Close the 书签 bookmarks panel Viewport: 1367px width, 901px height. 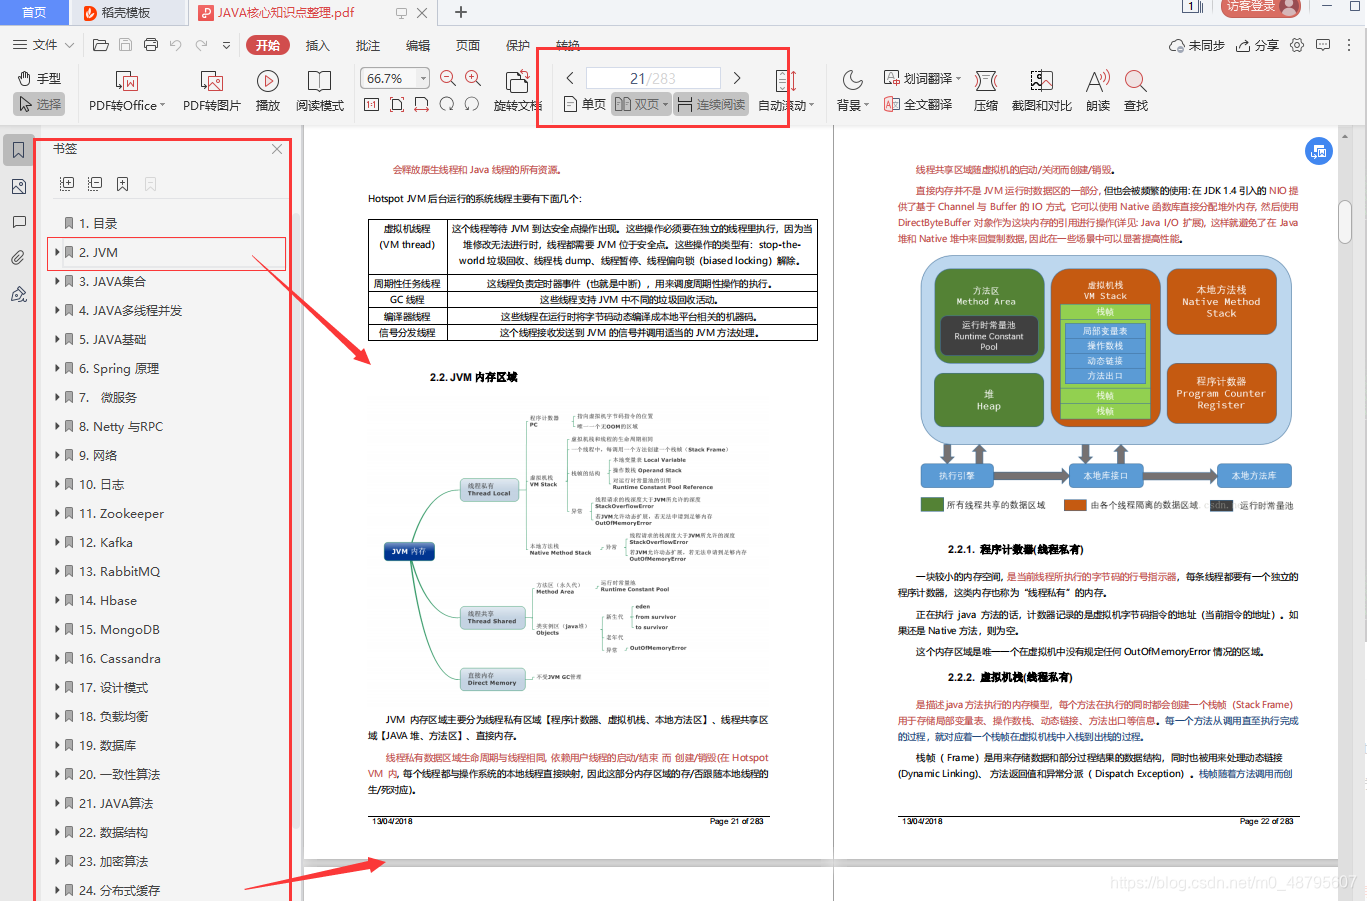coord(277,149)
